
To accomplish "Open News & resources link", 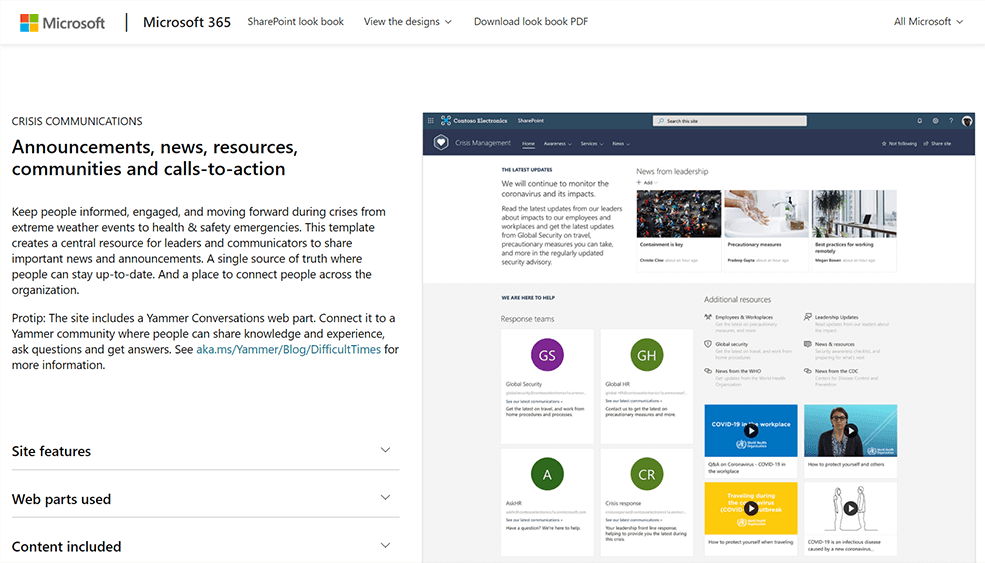I will tap(835, 344).
